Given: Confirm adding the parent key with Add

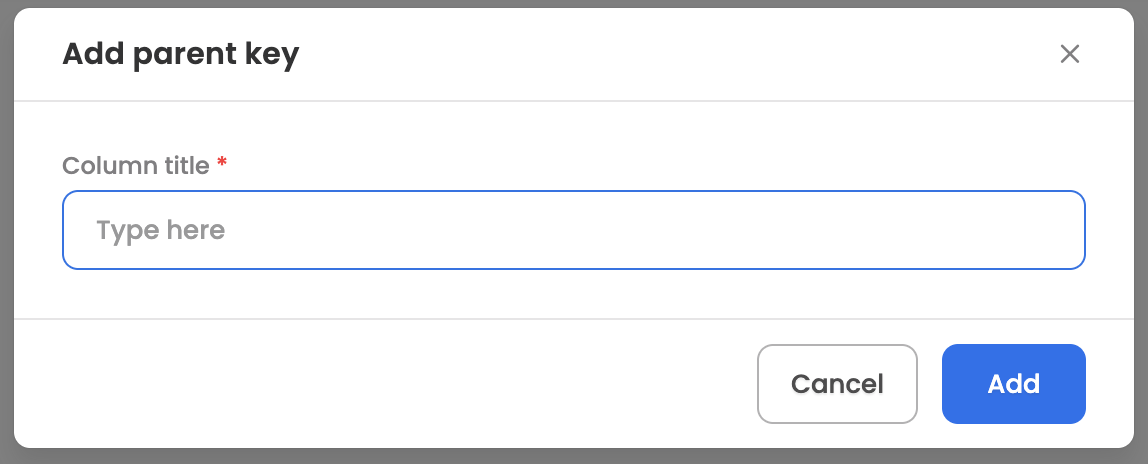Looking at the screenshot, I should [x=1013, y=383].
